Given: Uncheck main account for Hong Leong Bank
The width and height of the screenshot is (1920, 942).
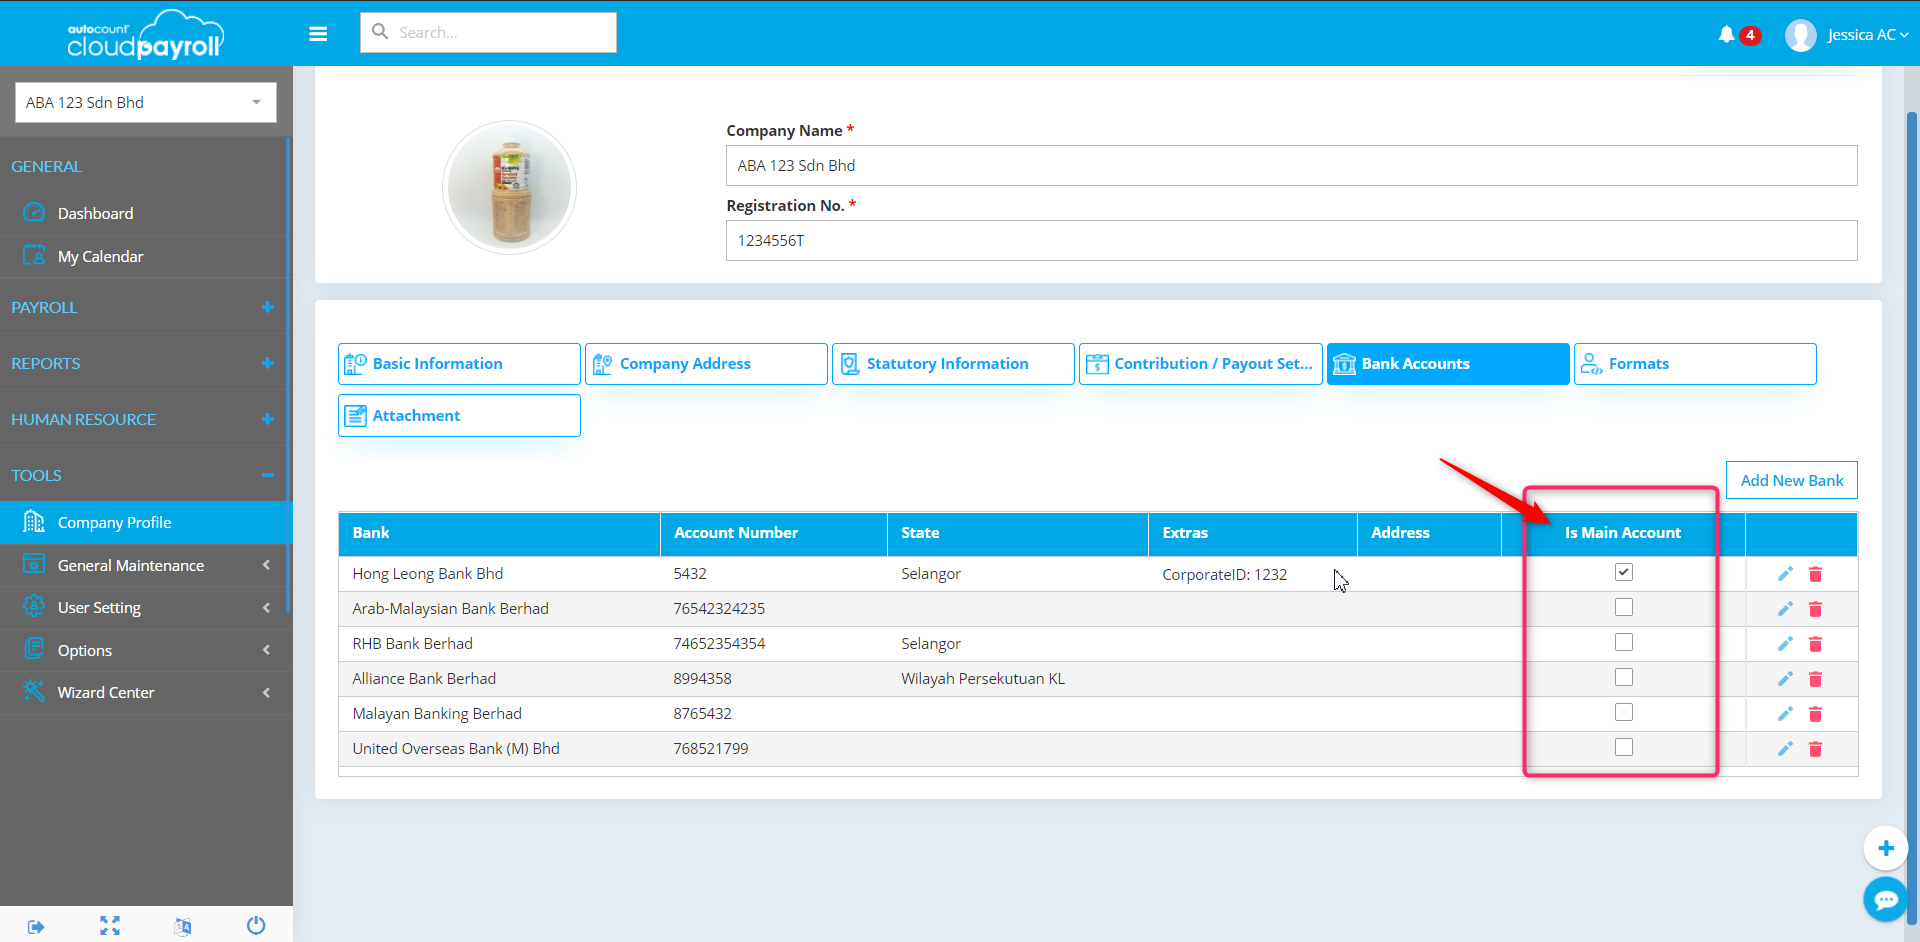Looking at the screenshot, I should (x=1623, y=572).
